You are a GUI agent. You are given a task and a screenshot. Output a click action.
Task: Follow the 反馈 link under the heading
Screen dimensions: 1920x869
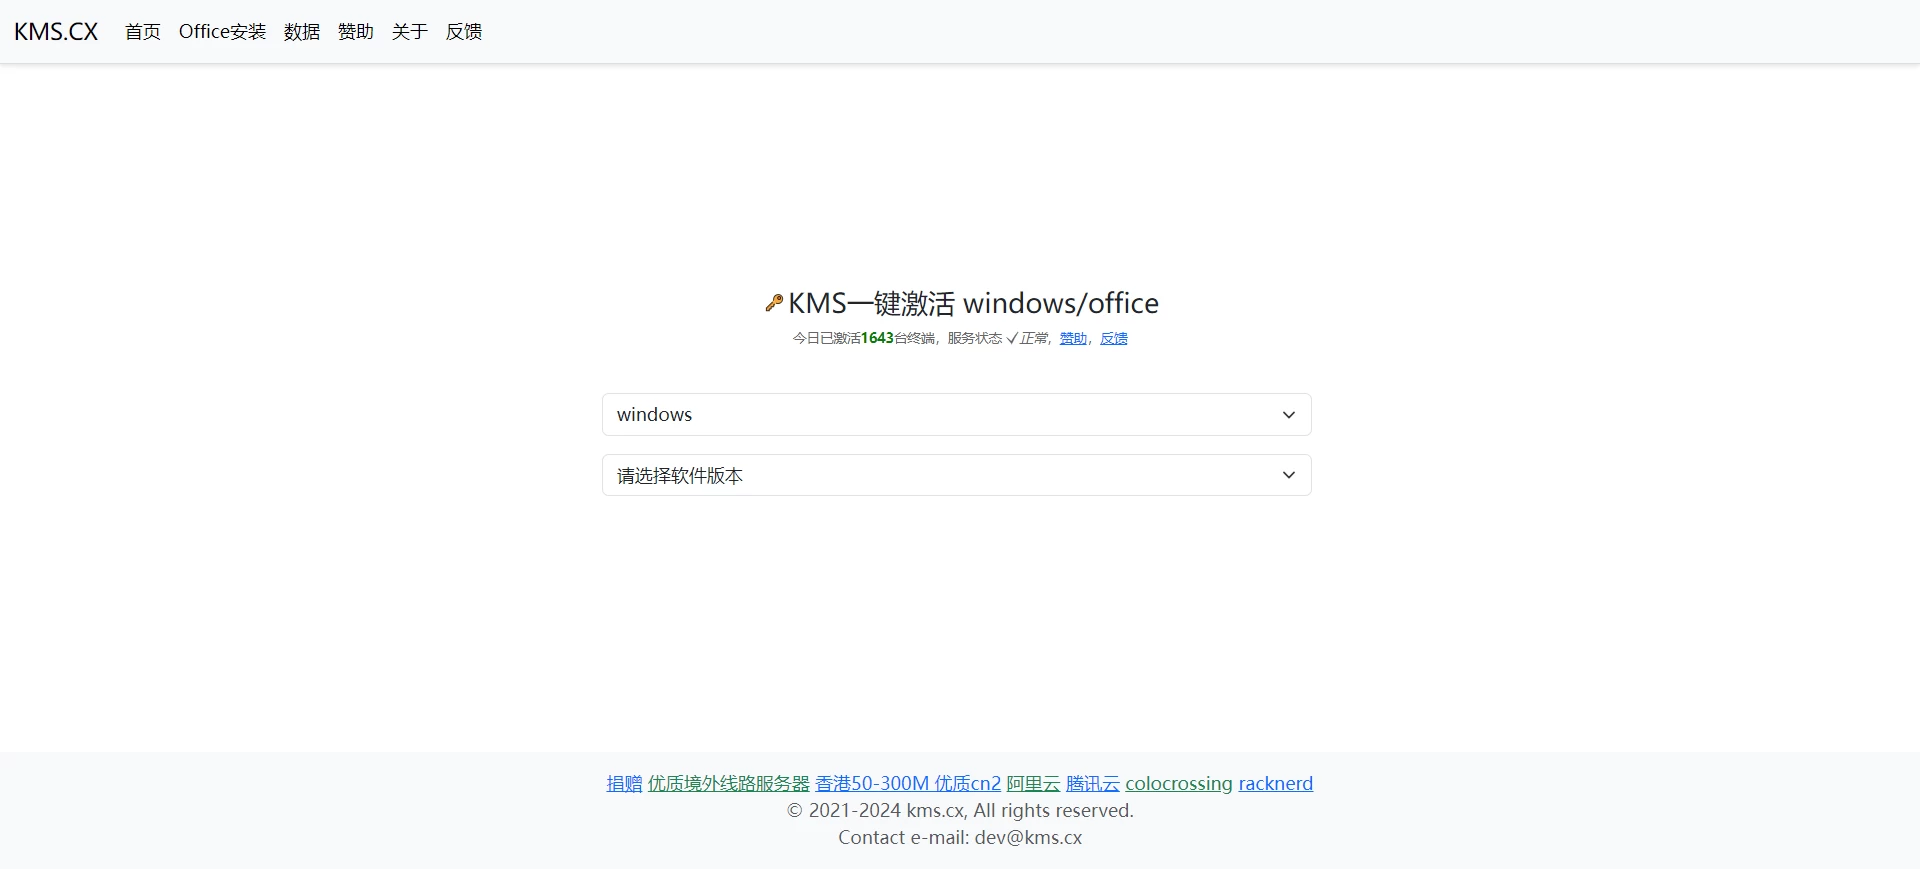pyautogui.click(x=1114, y=338)
